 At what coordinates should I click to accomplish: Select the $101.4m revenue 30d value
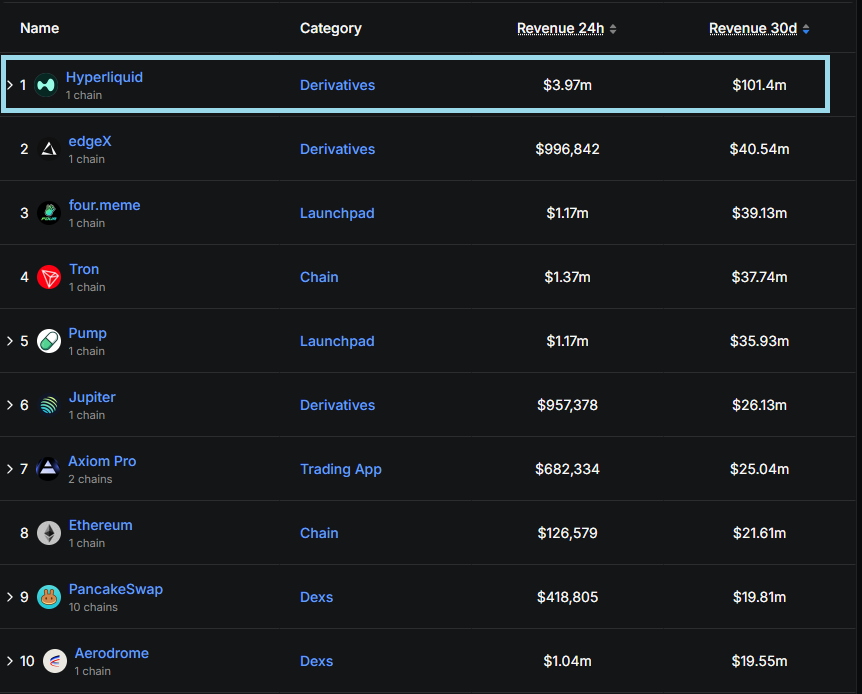pyautogui.click(x=759, y=85)
